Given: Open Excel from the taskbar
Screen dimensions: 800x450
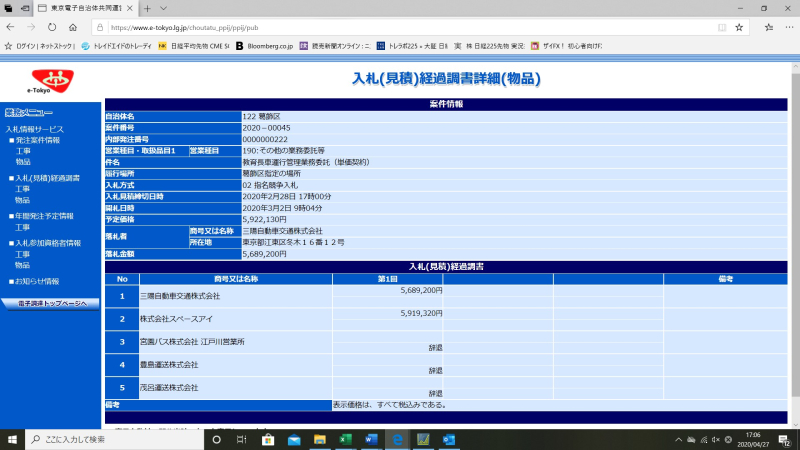Looking at the screenshot, I should 345,439.
